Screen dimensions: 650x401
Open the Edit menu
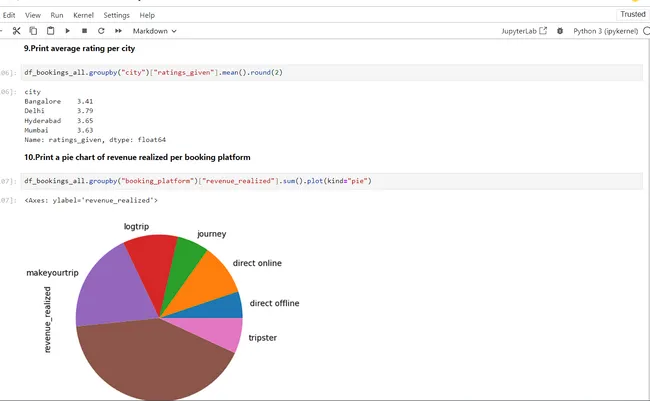pyautogui.click(x=9, y=15)
